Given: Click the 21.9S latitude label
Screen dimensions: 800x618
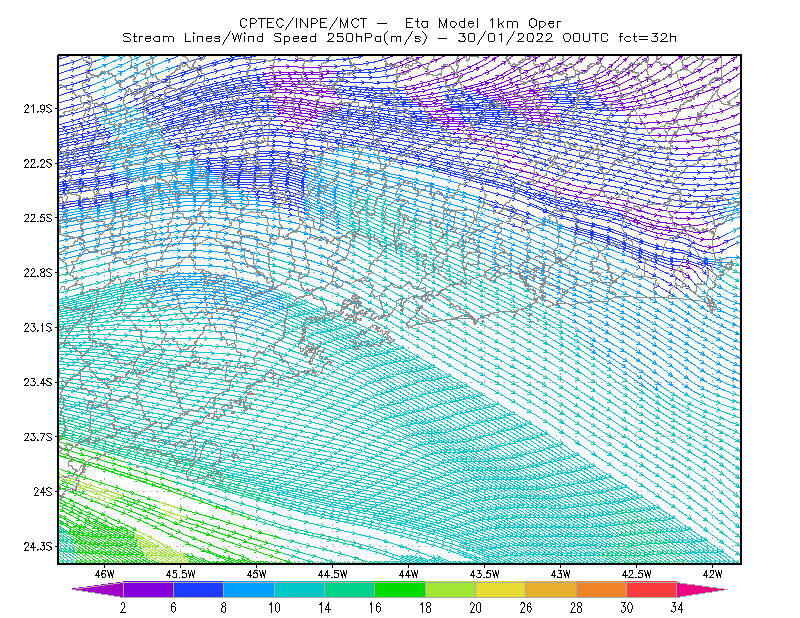Looking at the screenshot, I should pos(38,109).
